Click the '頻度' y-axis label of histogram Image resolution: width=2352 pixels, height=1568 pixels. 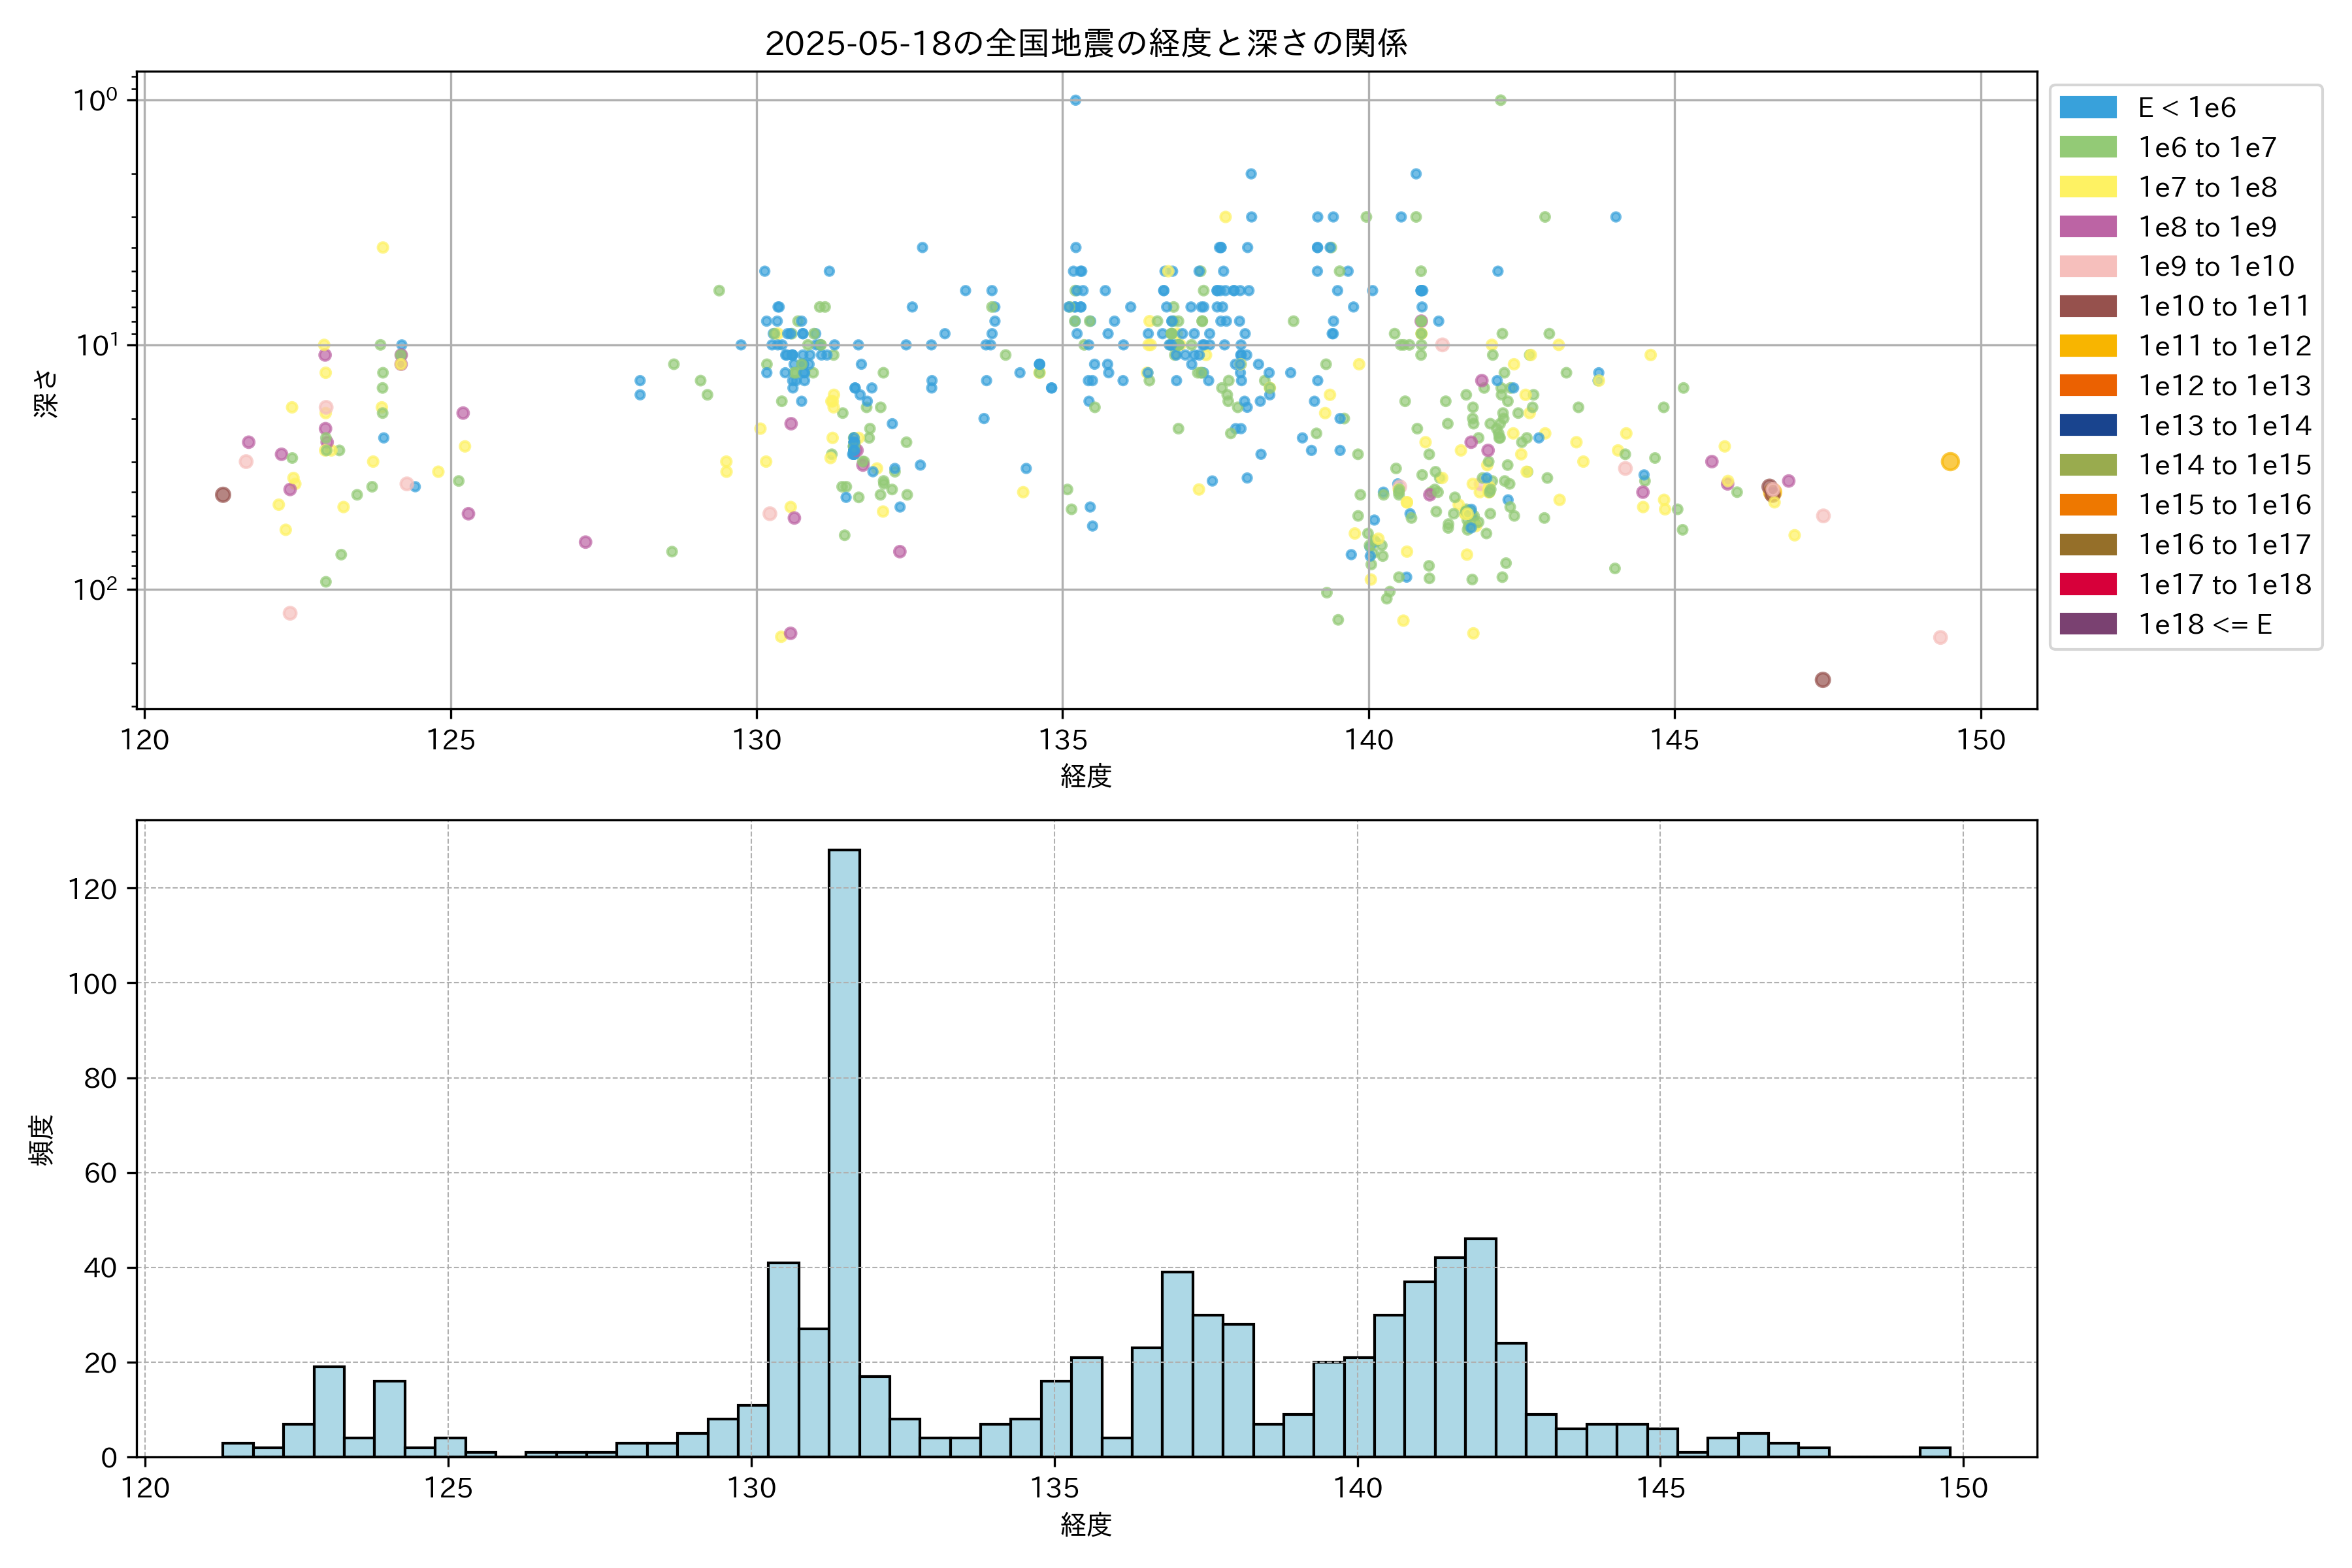click(42, 1140)
